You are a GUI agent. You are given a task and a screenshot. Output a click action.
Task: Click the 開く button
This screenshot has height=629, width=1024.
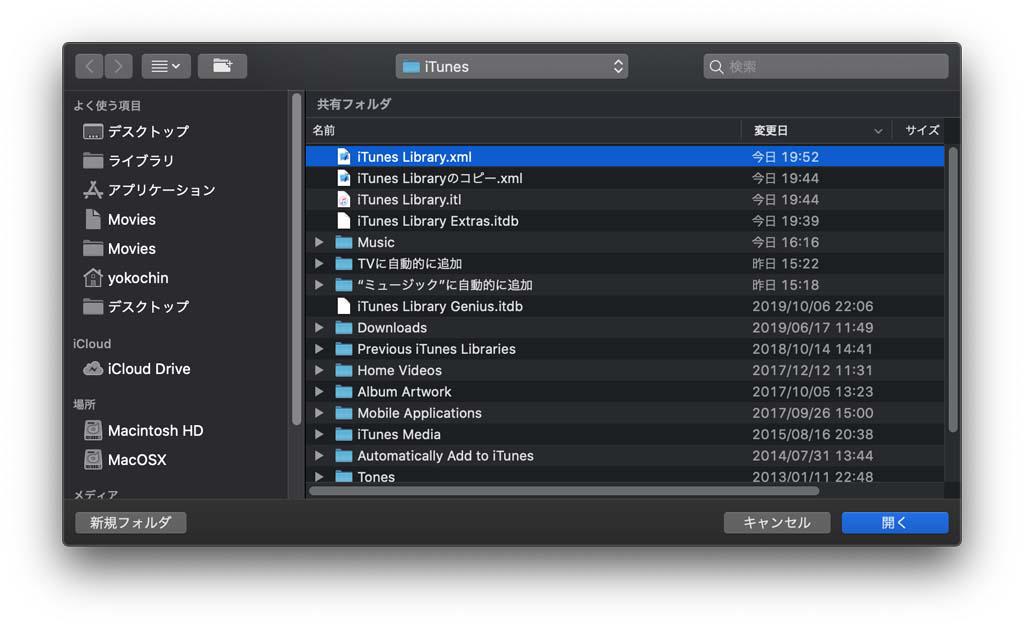pyautogui.click(x=895, y=523)
